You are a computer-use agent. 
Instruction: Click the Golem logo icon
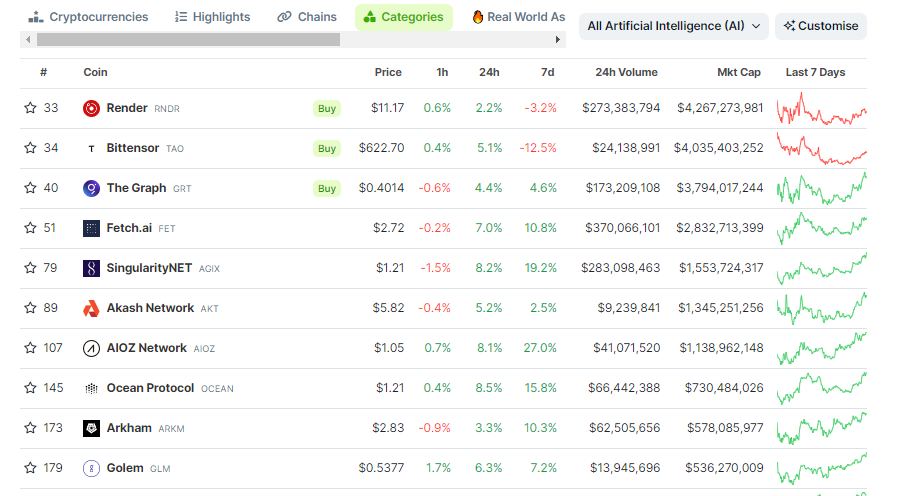[91, 468]
